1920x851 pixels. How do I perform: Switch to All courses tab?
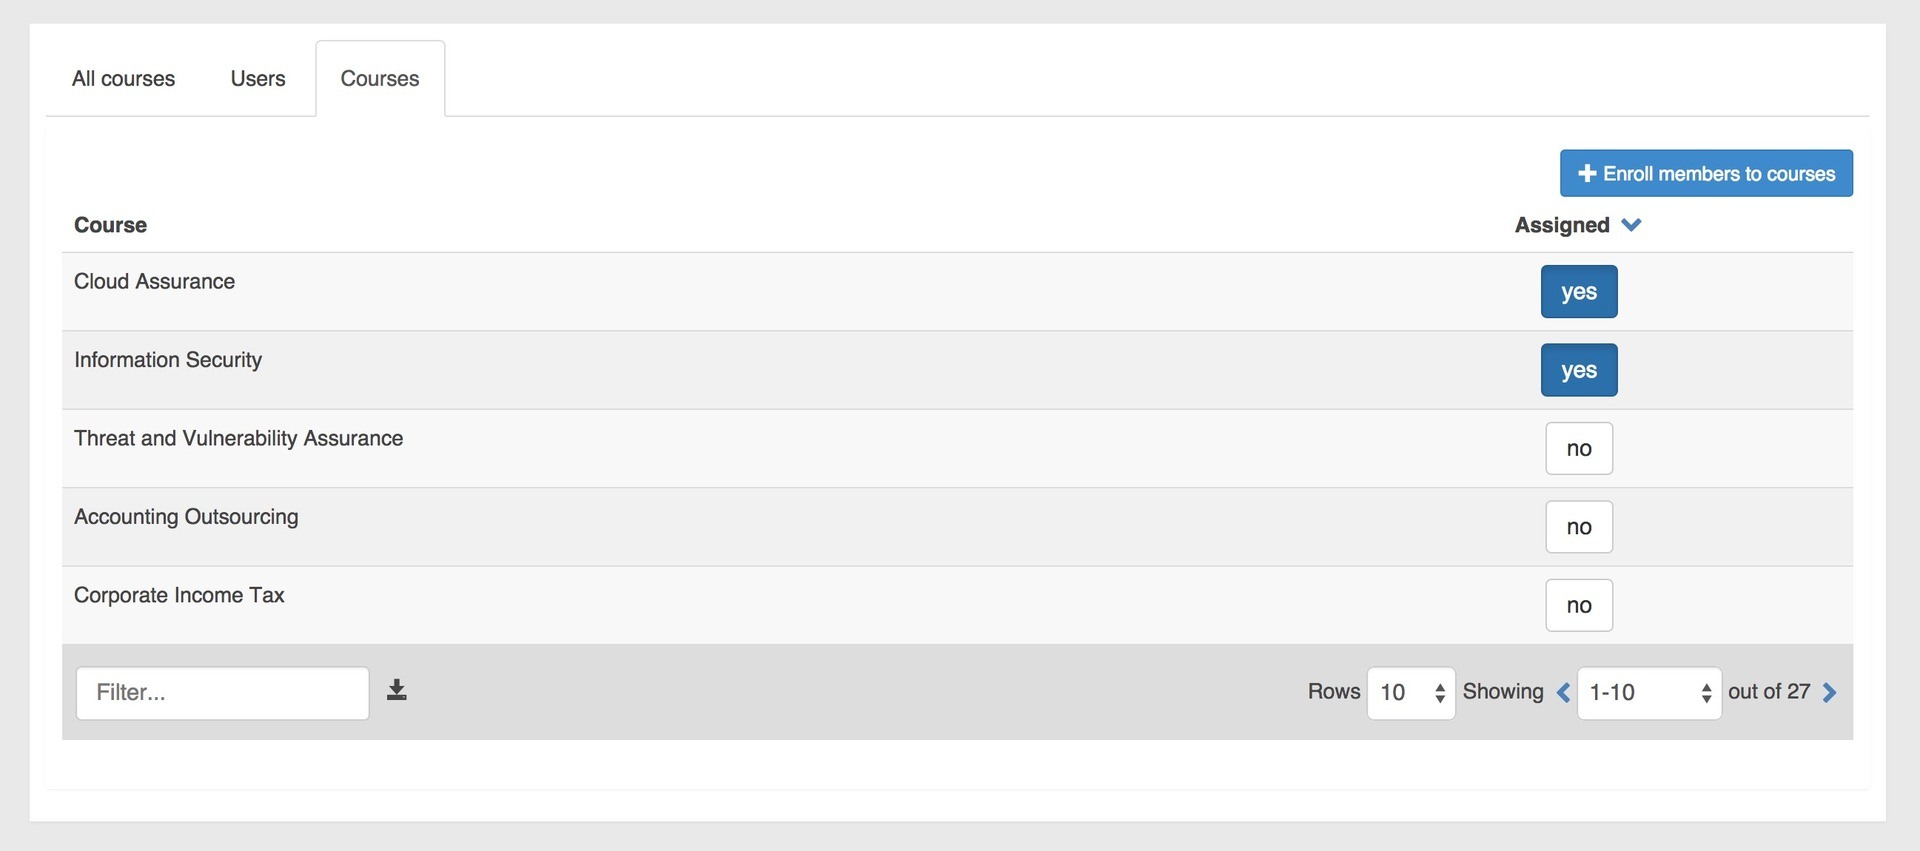[123, 79]
